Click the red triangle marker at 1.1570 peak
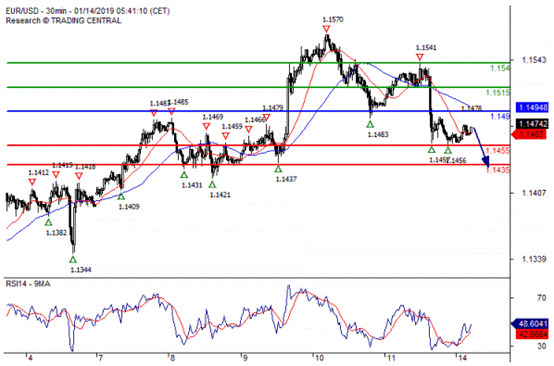The image size is (554, 366). click(x=326, y=29)
